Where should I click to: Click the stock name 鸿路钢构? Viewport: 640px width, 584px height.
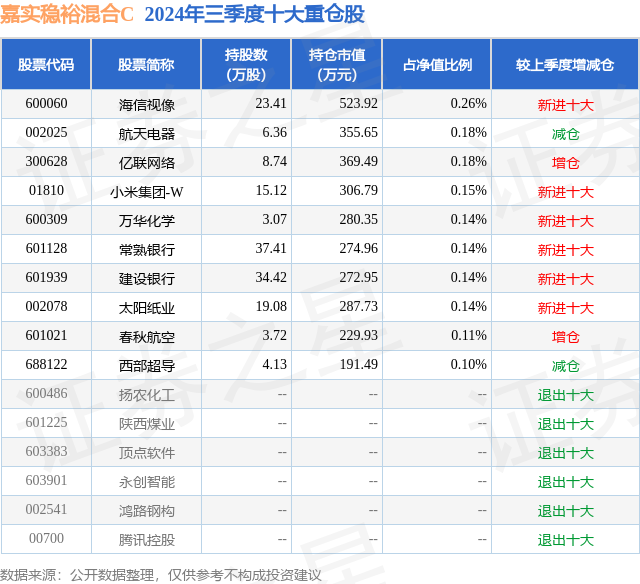point(147,511)
